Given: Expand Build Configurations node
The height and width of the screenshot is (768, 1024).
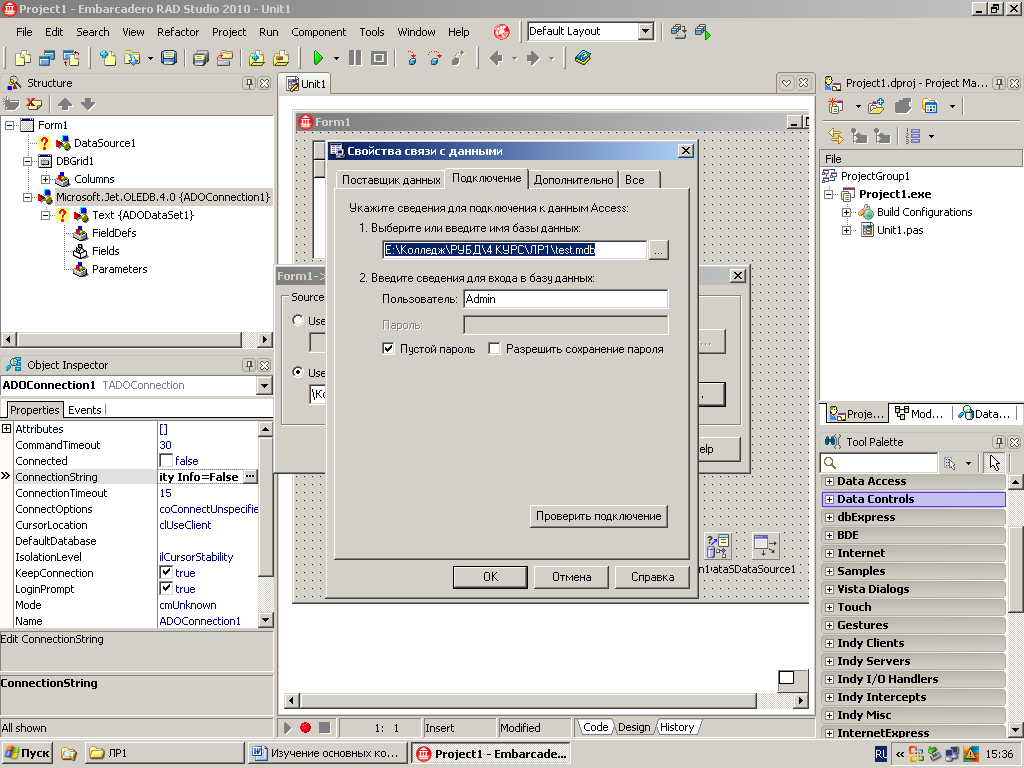Looking at the screenshot, I should click(x=846, y=212).
